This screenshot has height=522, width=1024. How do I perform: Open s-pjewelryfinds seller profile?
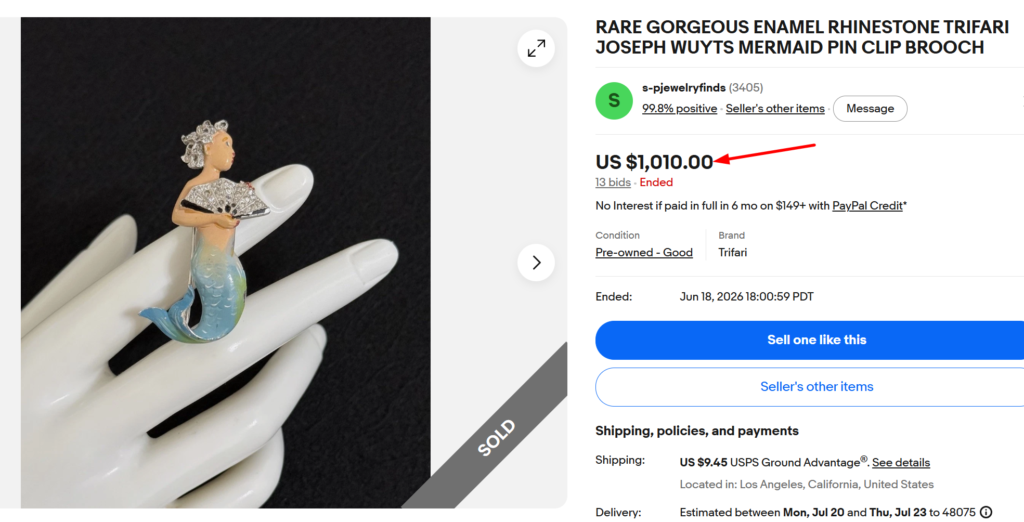(684, 88)
